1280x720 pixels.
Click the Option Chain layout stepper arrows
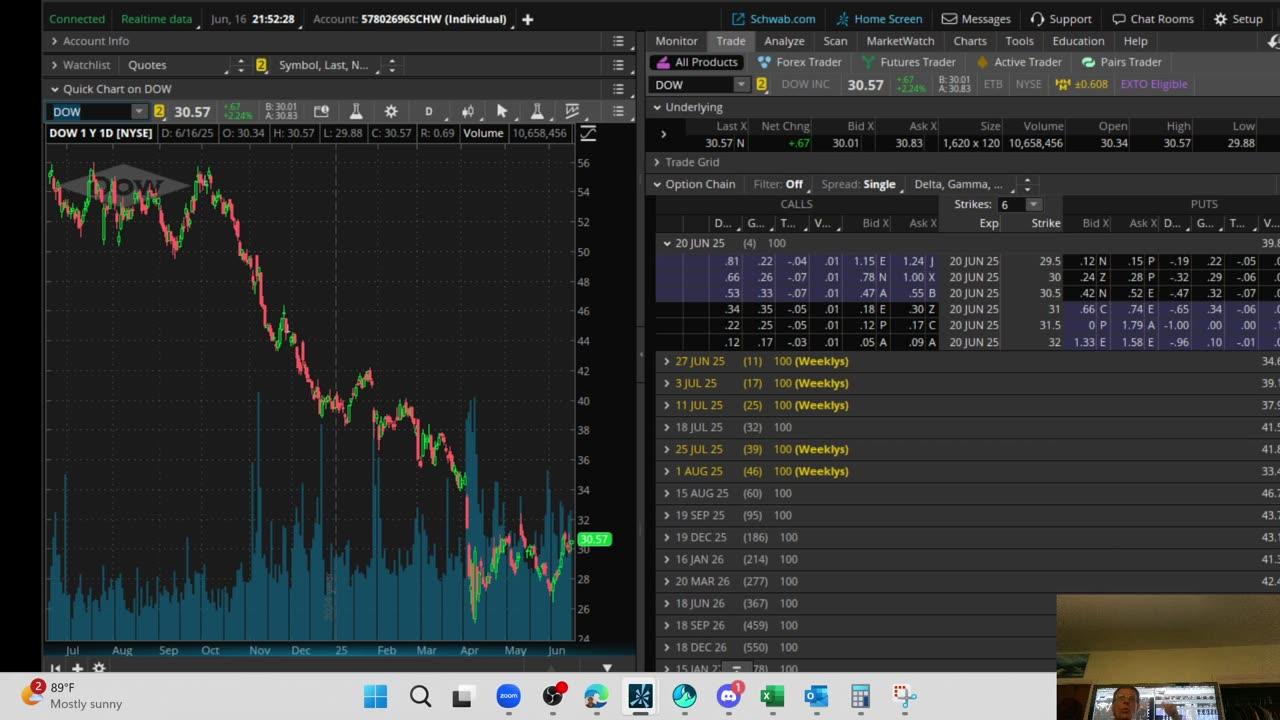pyautogui.click(x=1027, y=184)
